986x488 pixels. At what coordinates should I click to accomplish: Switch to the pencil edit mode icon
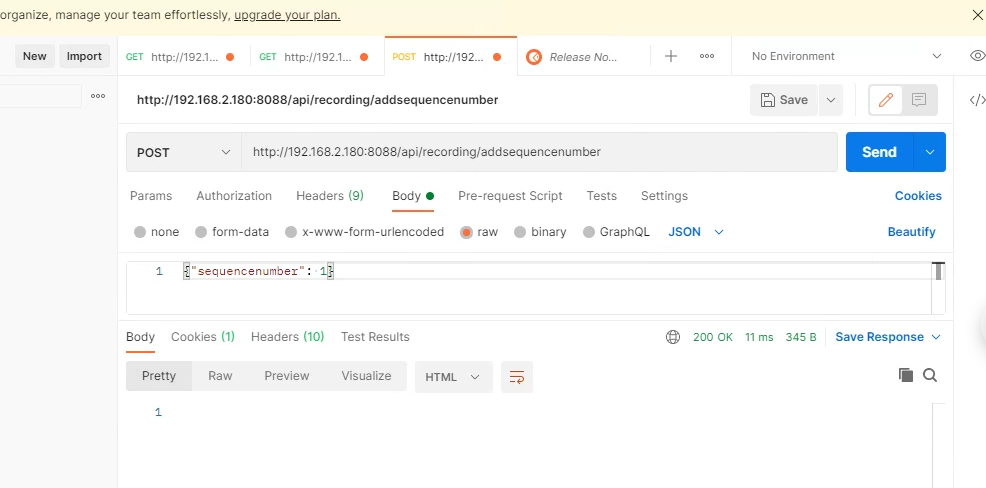point(885,100)
